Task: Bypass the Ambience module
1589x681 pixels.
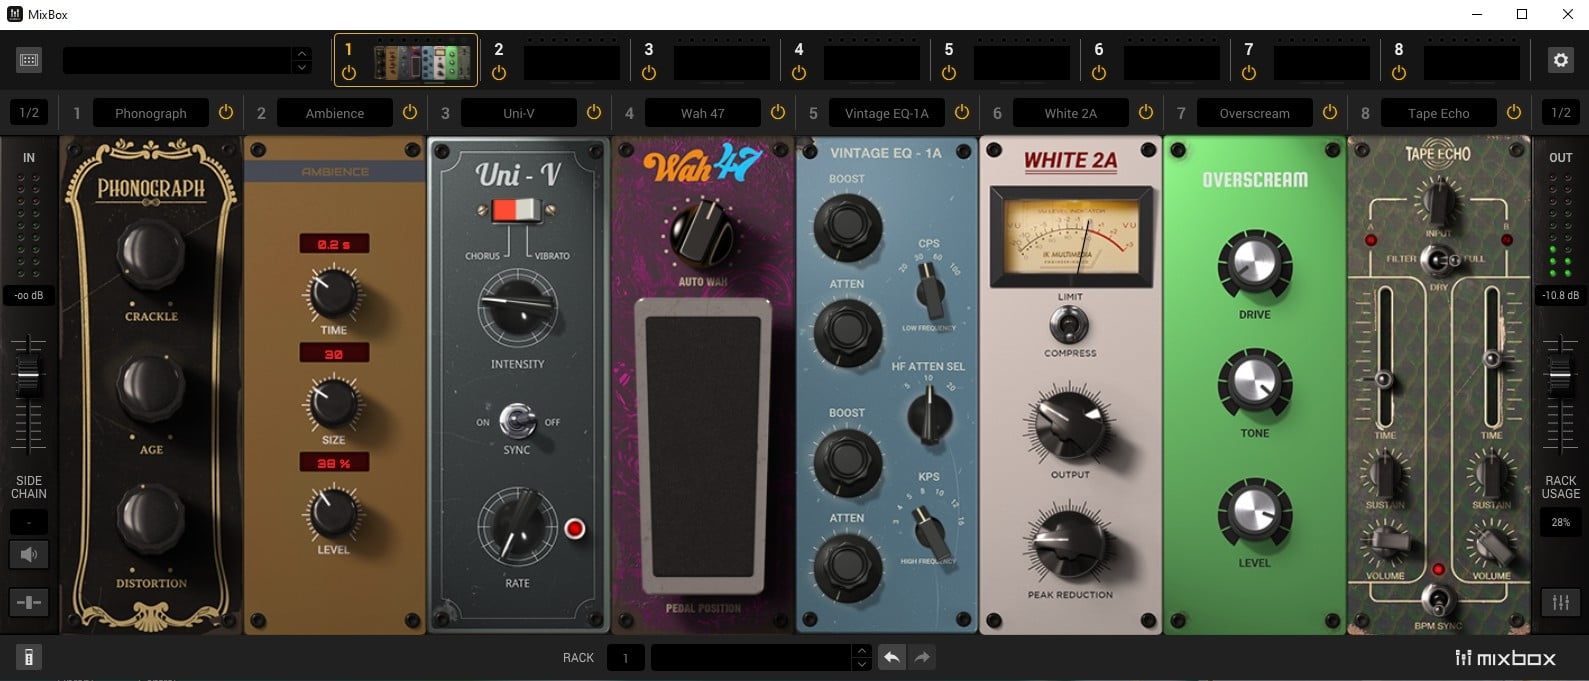Action: pyautogui.click(x=410, y=113)
